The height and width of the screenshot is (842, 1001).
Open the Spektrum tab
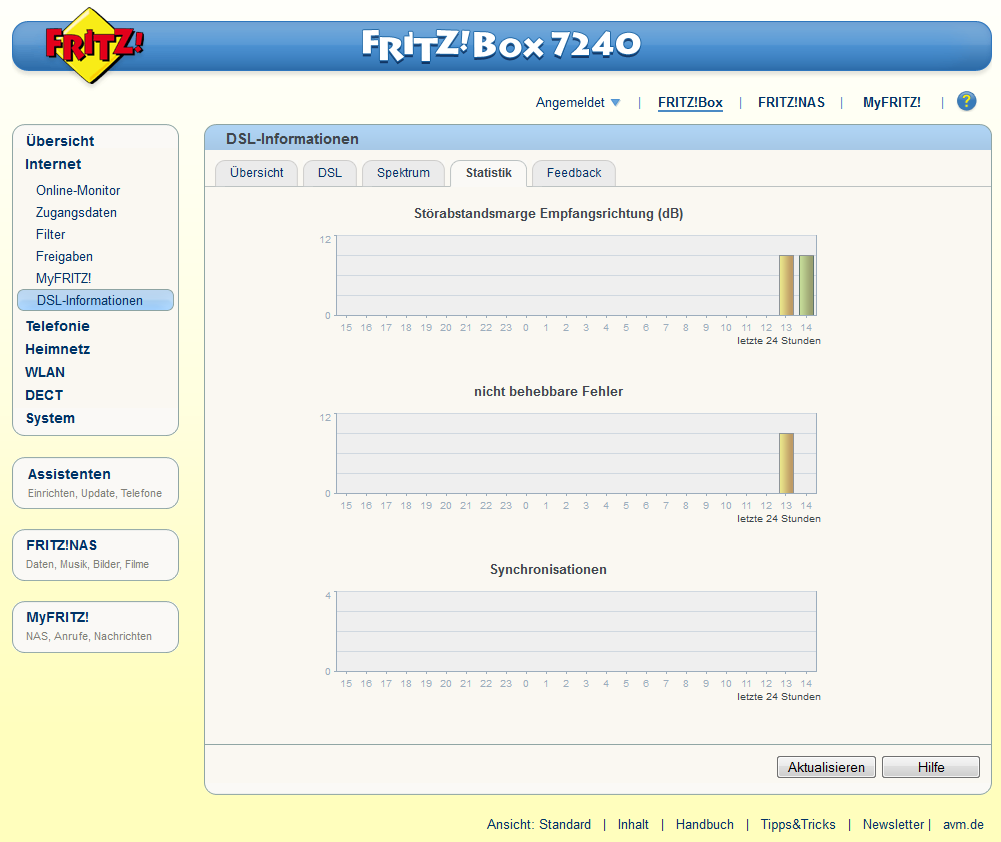coord(403,173)
